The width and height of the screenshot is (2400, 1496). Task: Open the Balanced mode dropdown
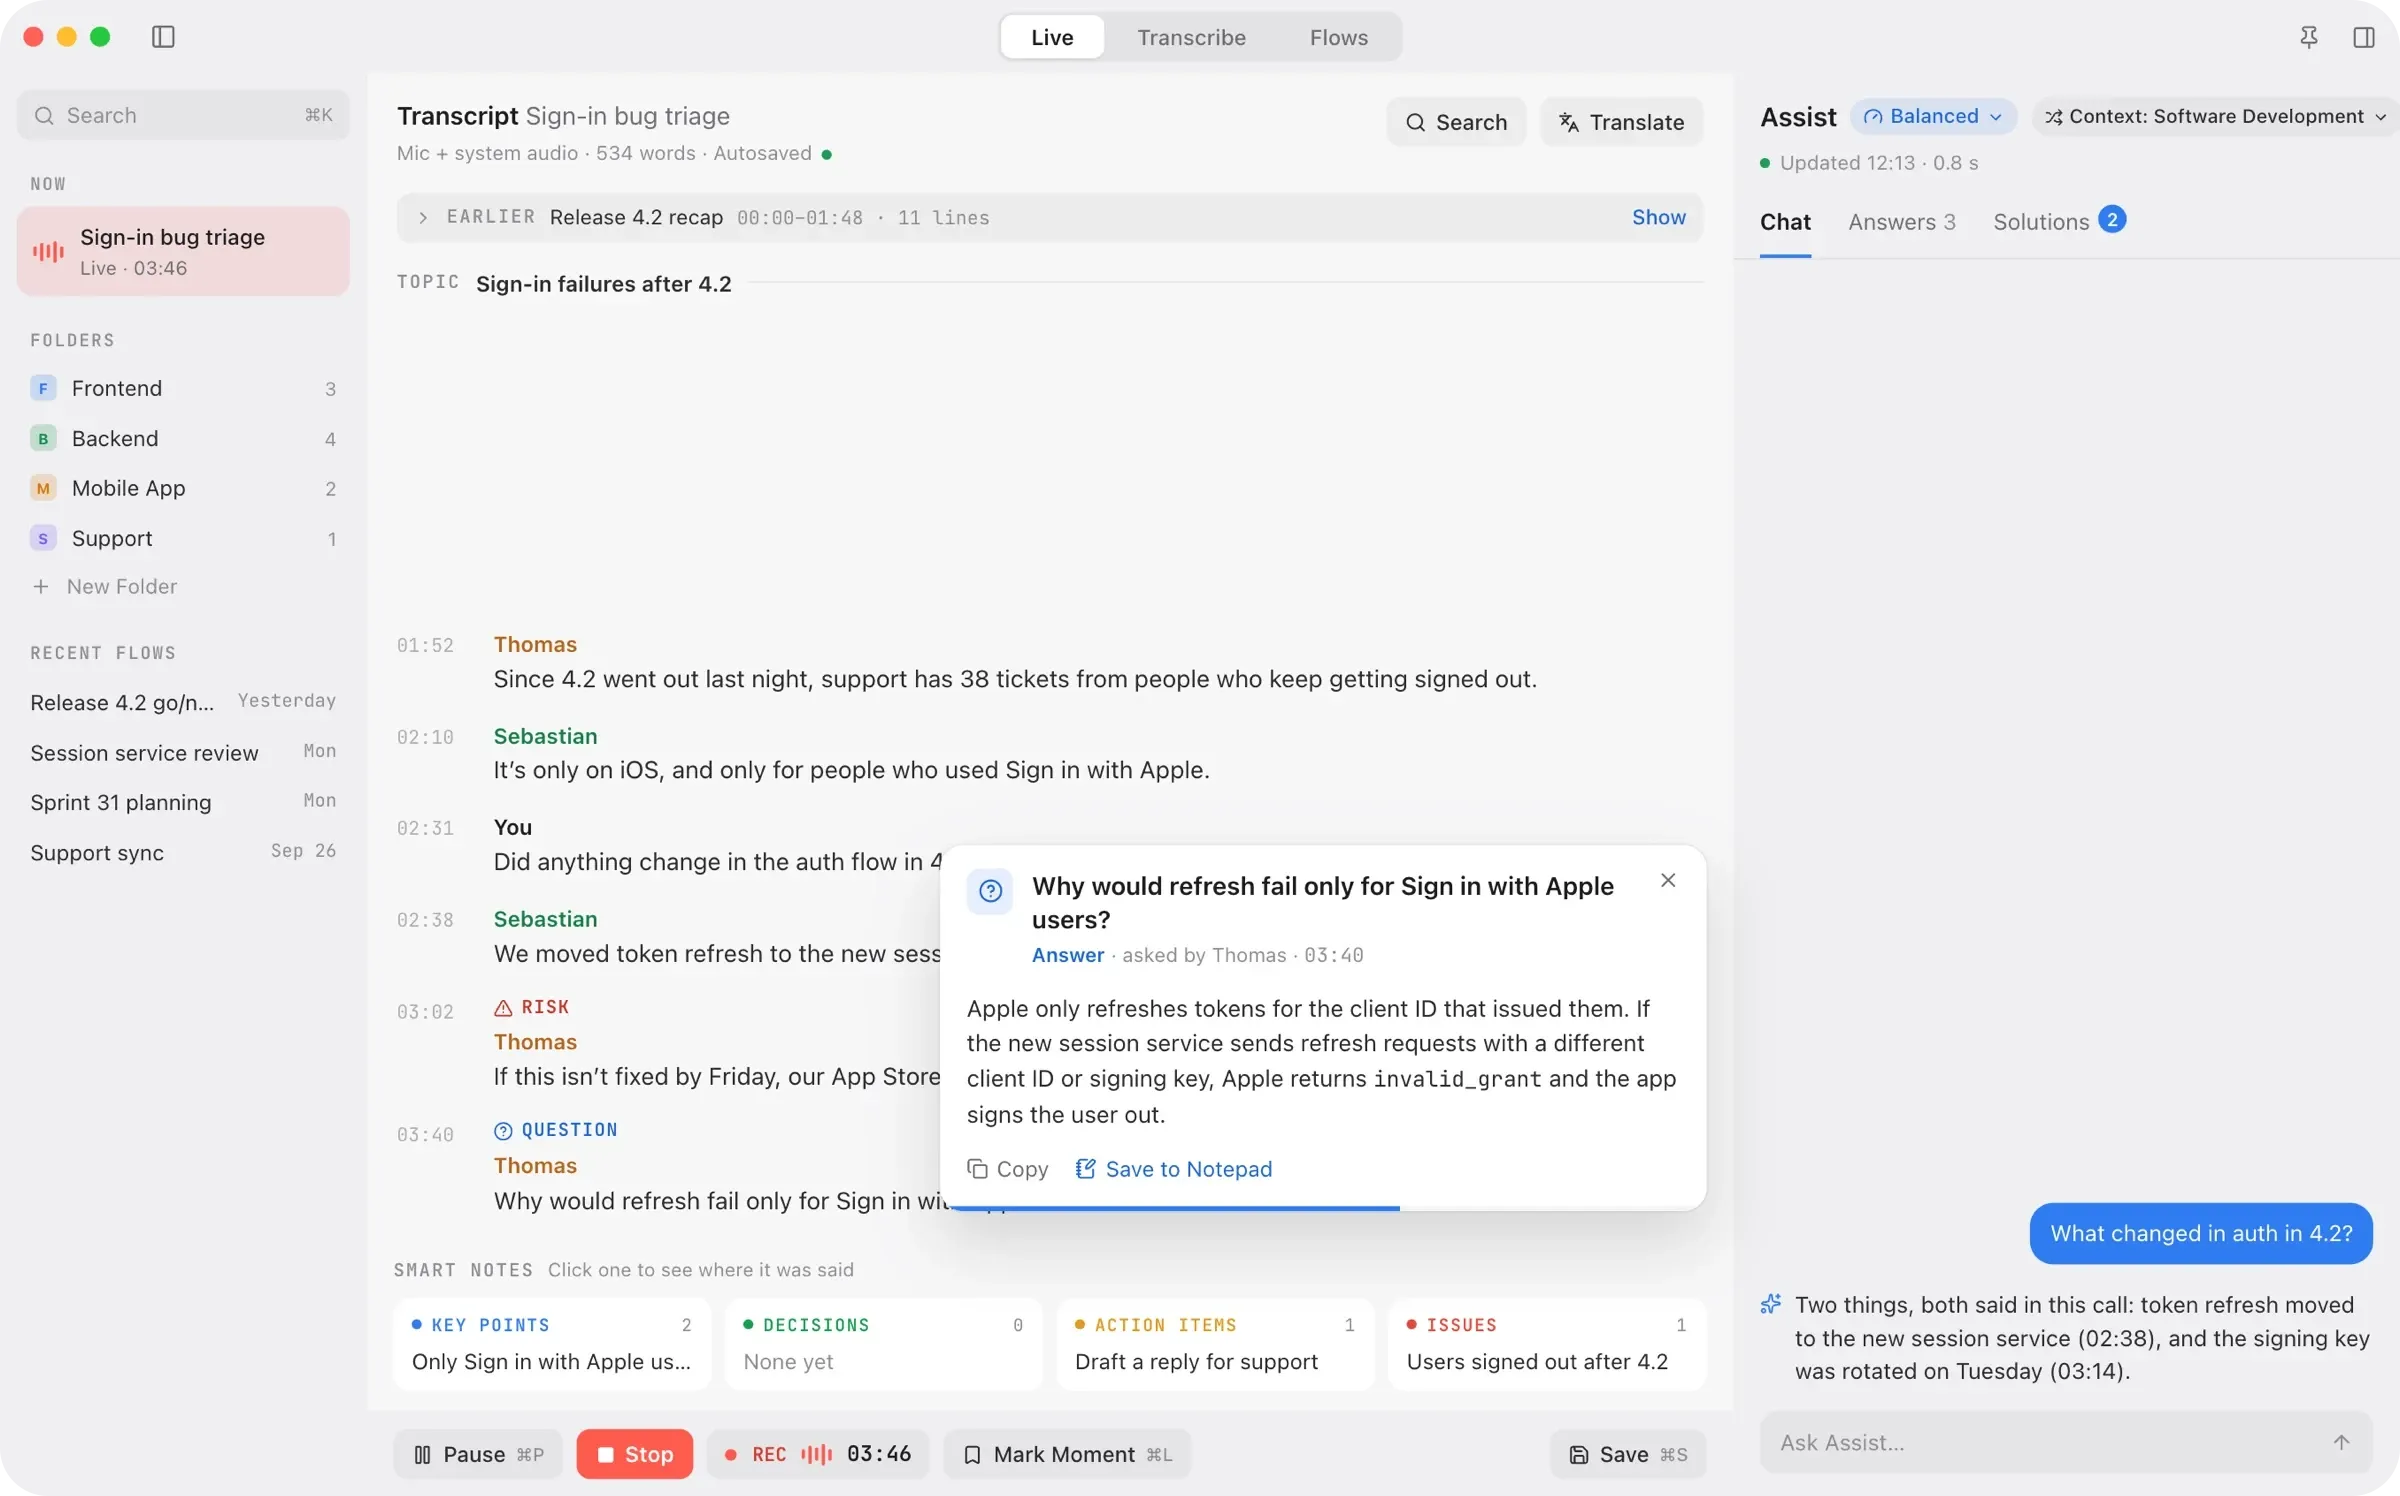(1933, 116)
